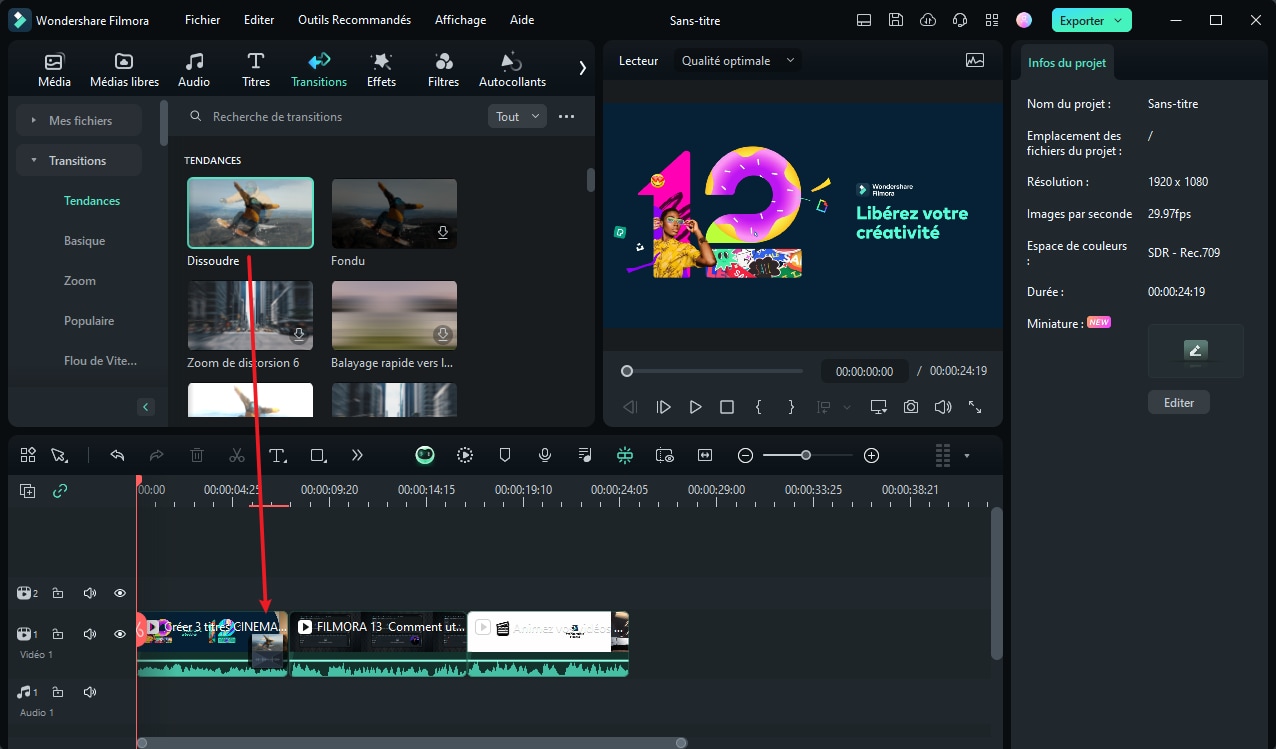The image size is (1276, 749).
Task: Open the Autocollants tab
Action: tap(512, 70)
